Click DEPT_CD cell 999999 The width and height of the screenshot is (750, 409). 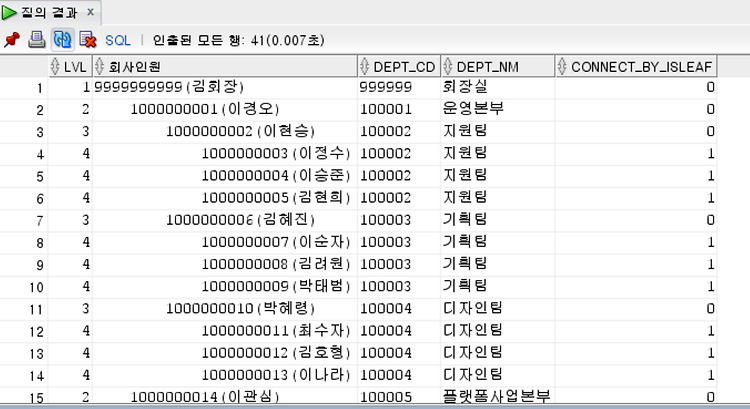399,87
